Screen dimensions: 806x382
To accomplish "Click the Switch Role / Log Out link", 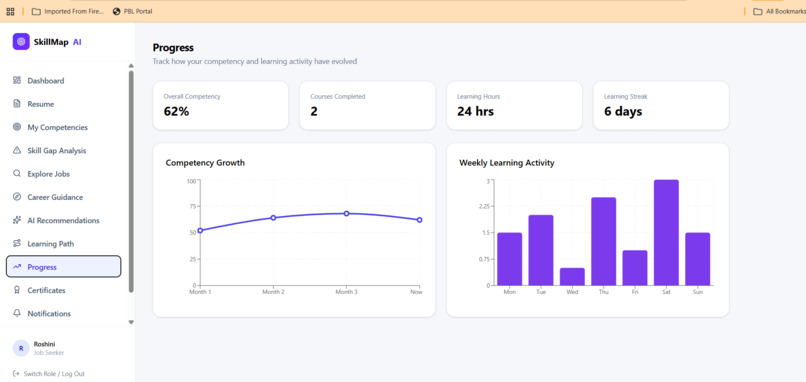I will coord(49,374).
